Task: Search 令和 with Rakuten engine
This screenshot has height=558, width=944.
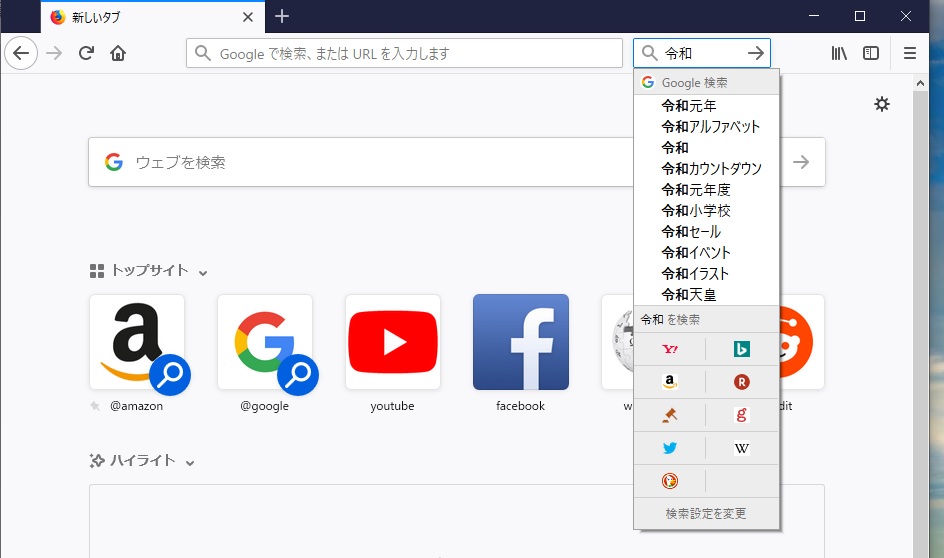Action: pos(742,382)
